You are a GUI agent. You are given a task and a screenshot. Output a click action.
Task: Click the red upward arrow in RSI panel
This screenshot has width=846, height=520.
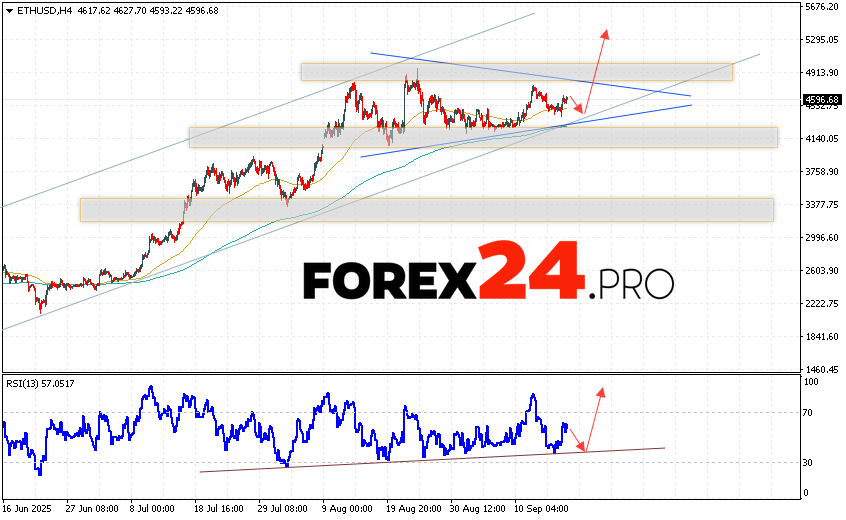(x=594, y=419)
